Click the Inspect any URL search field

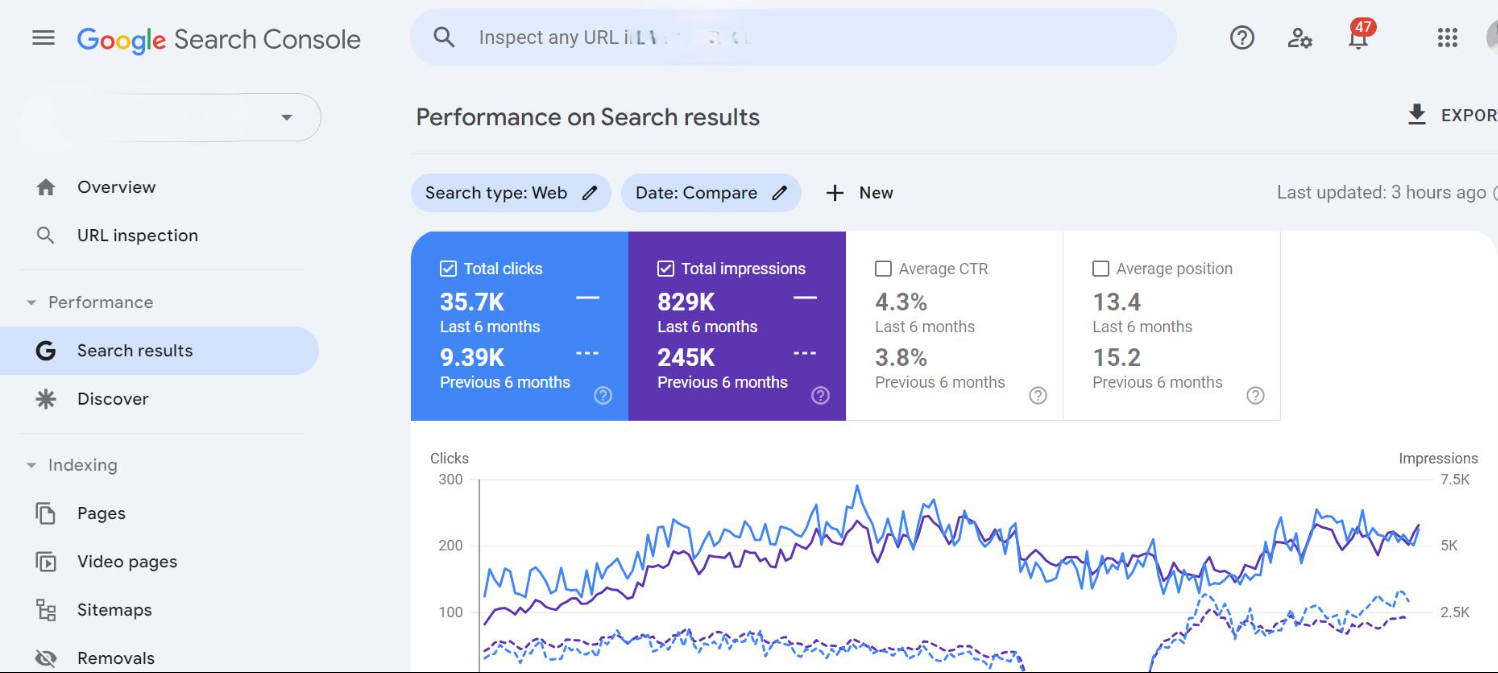coord(793,38)
